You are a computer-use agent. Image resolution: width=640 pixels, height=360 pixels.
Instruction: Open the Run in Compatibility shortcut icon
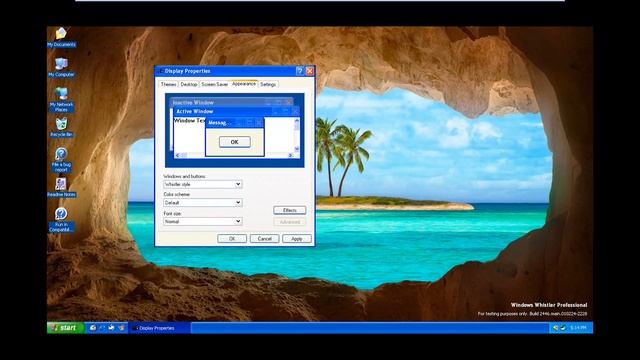click(x=61, y=220)
